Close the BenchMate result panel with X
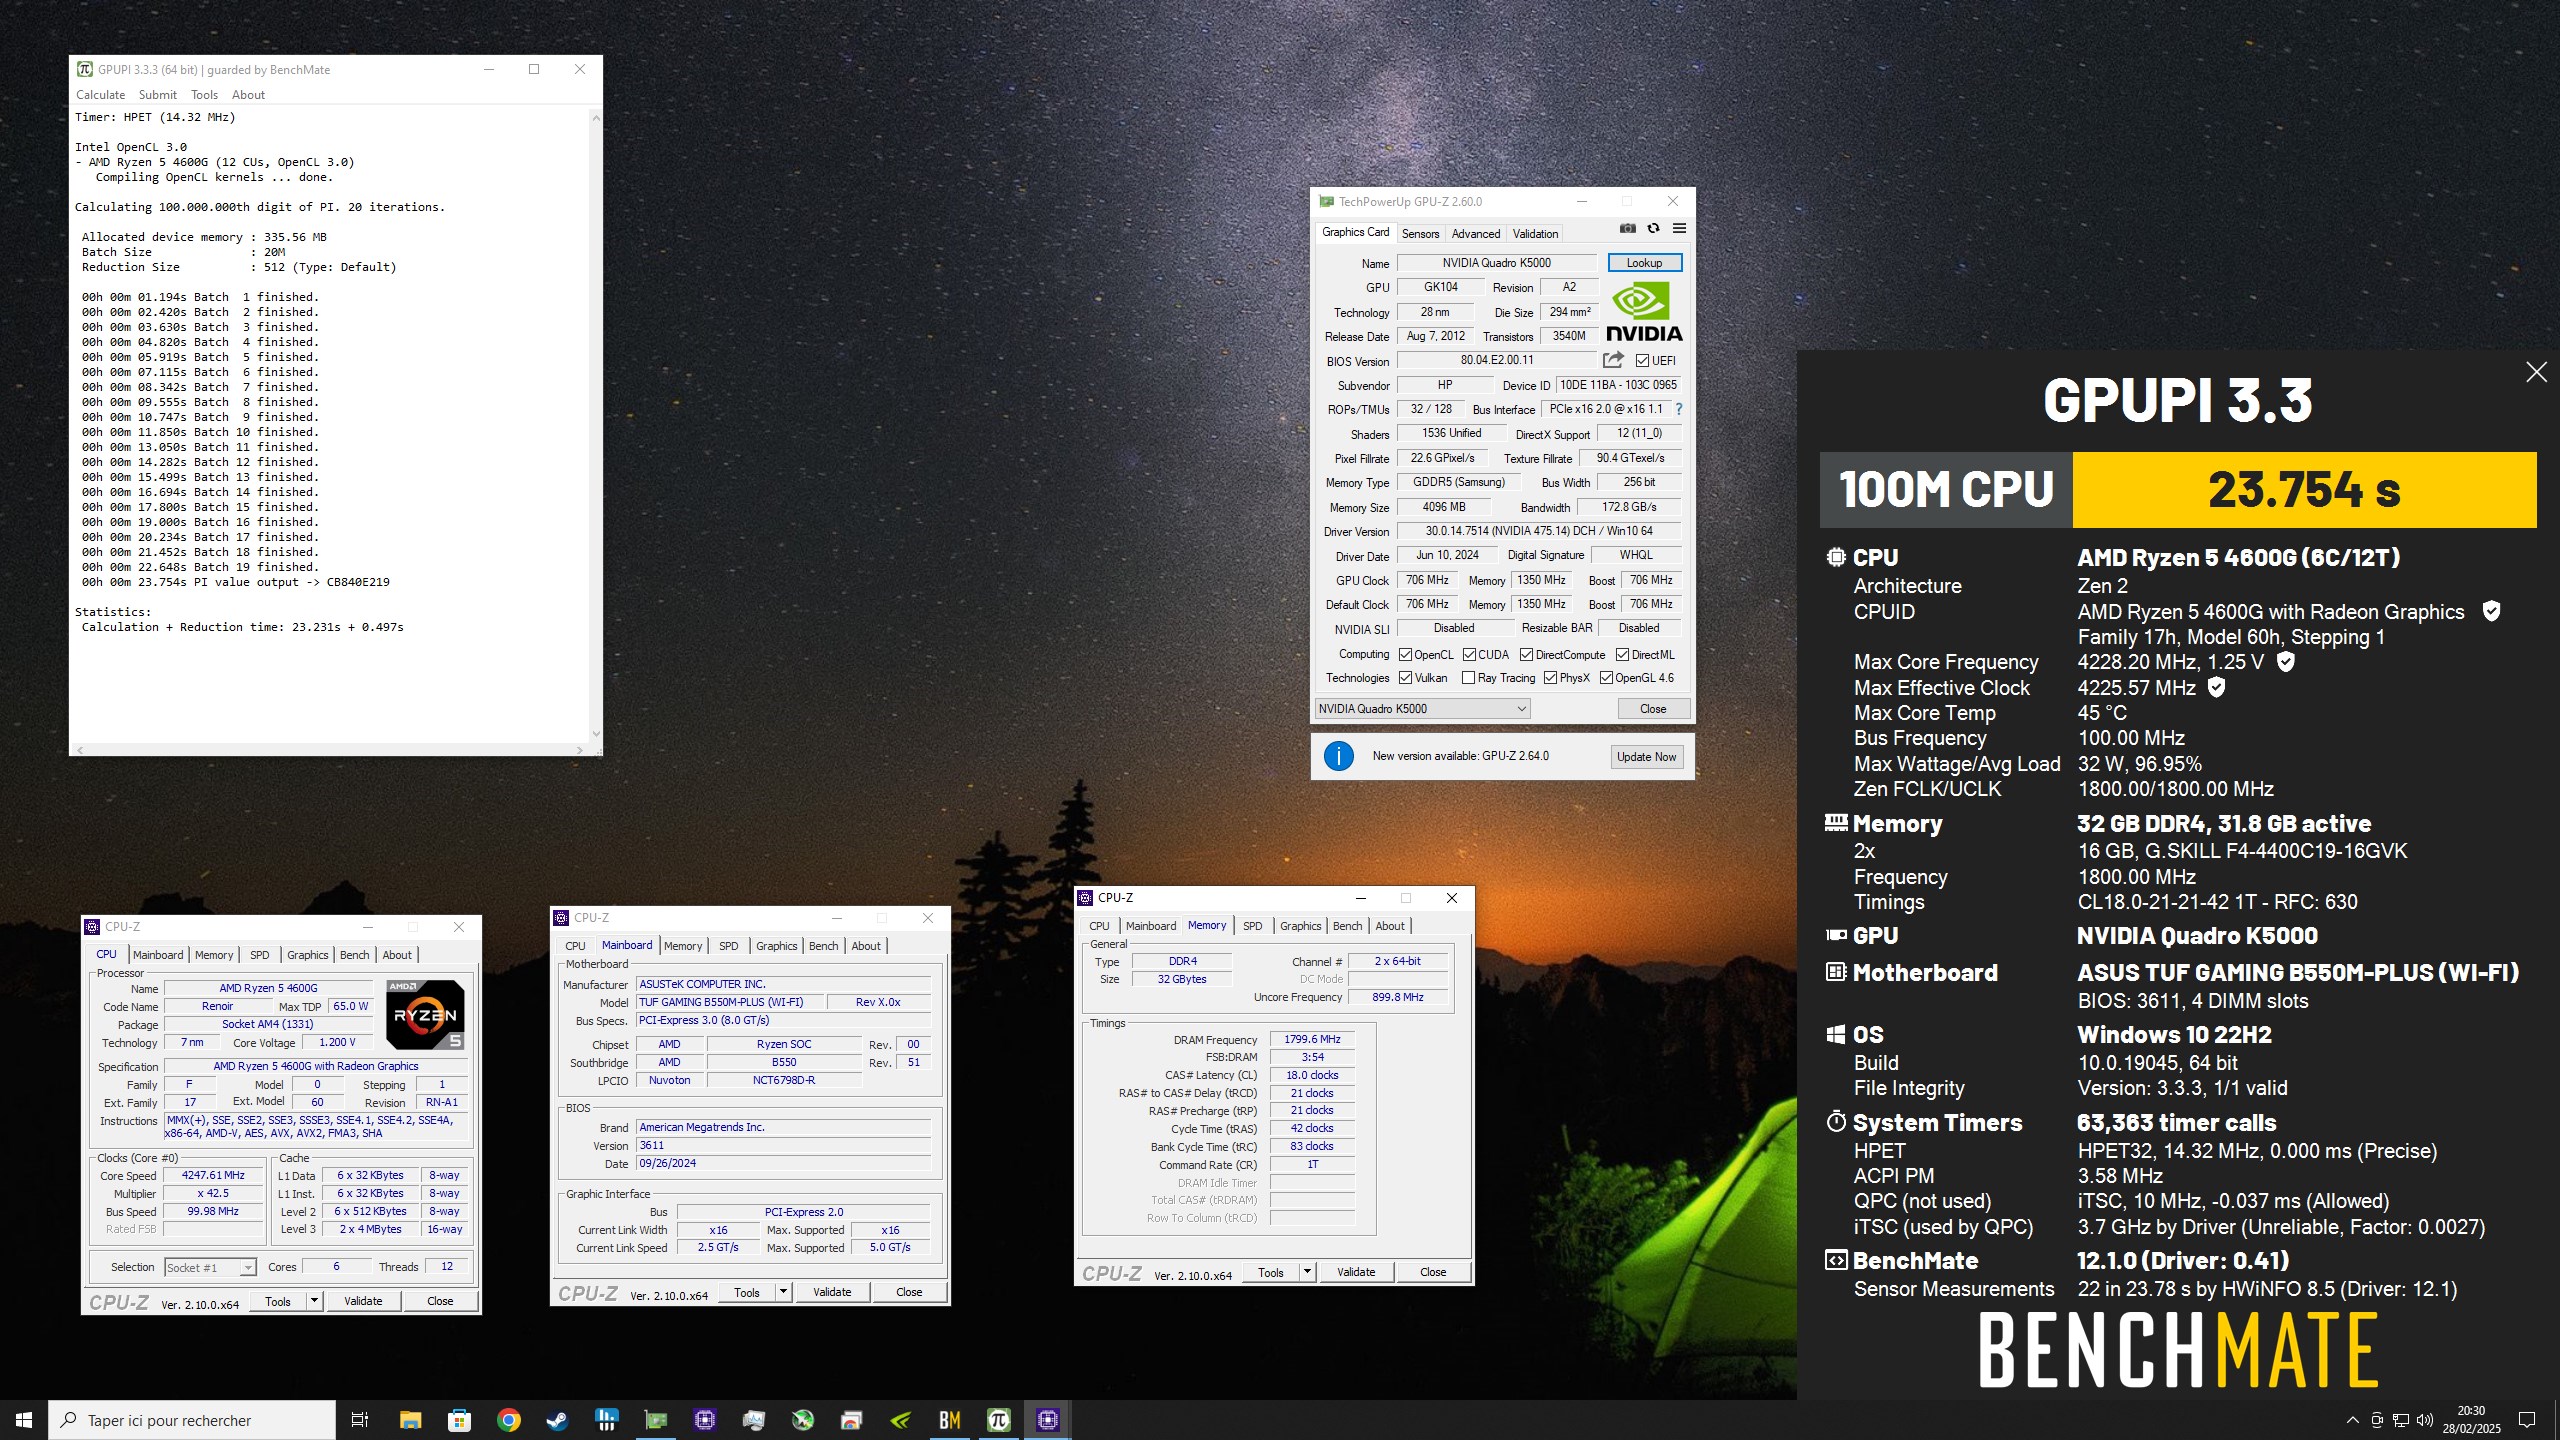2560x1440 pixels. pyautogui.click(x=2536, y=372)
